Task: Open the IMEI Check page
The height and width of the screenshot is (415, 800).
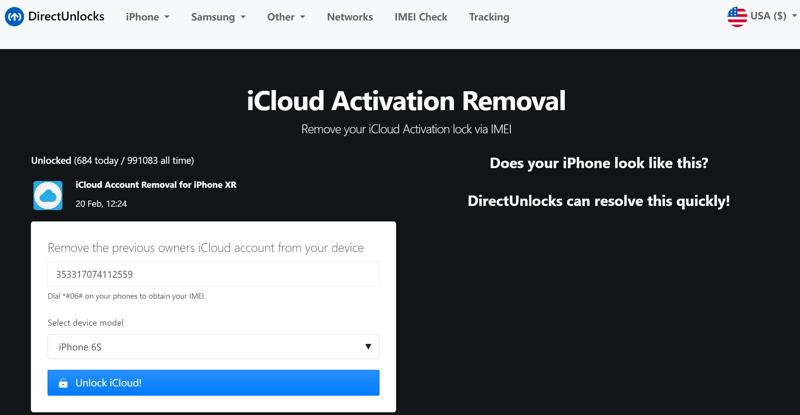Action: (420, 17)
